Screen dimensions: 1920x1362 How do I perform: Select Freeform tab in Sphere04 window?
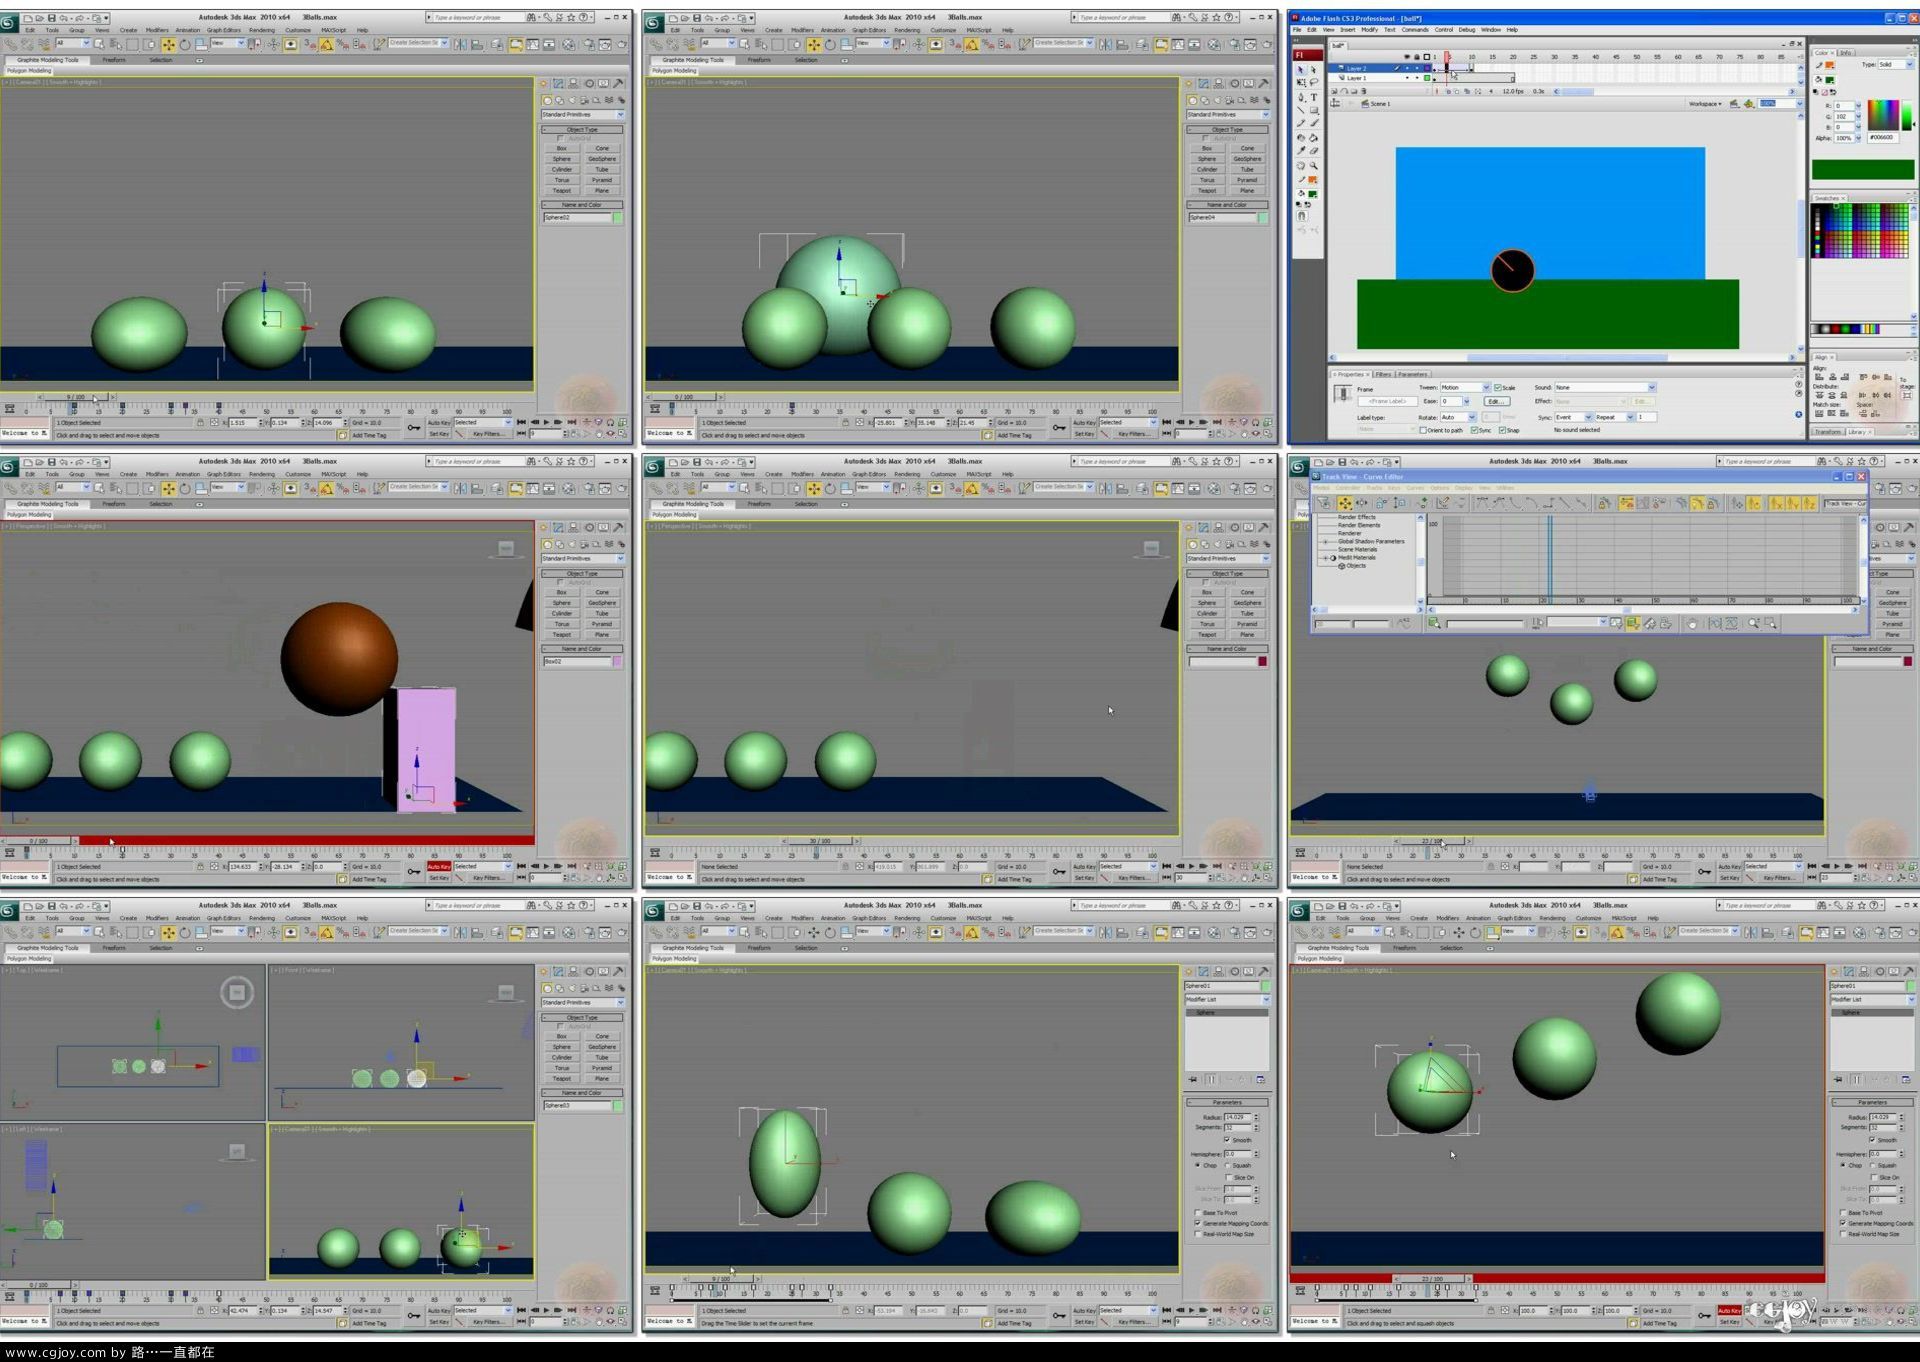pos(759,60)
